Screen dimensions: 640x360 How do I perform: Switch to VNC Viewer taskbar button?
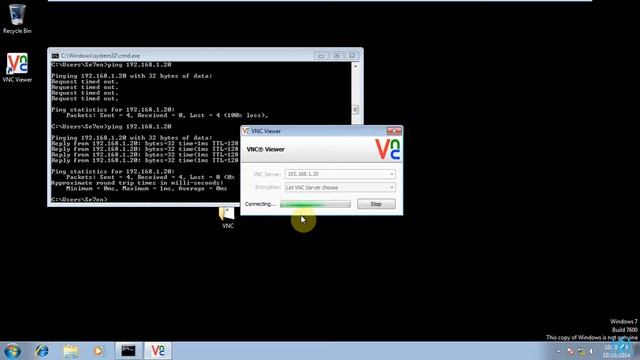[x=158, y=351]
